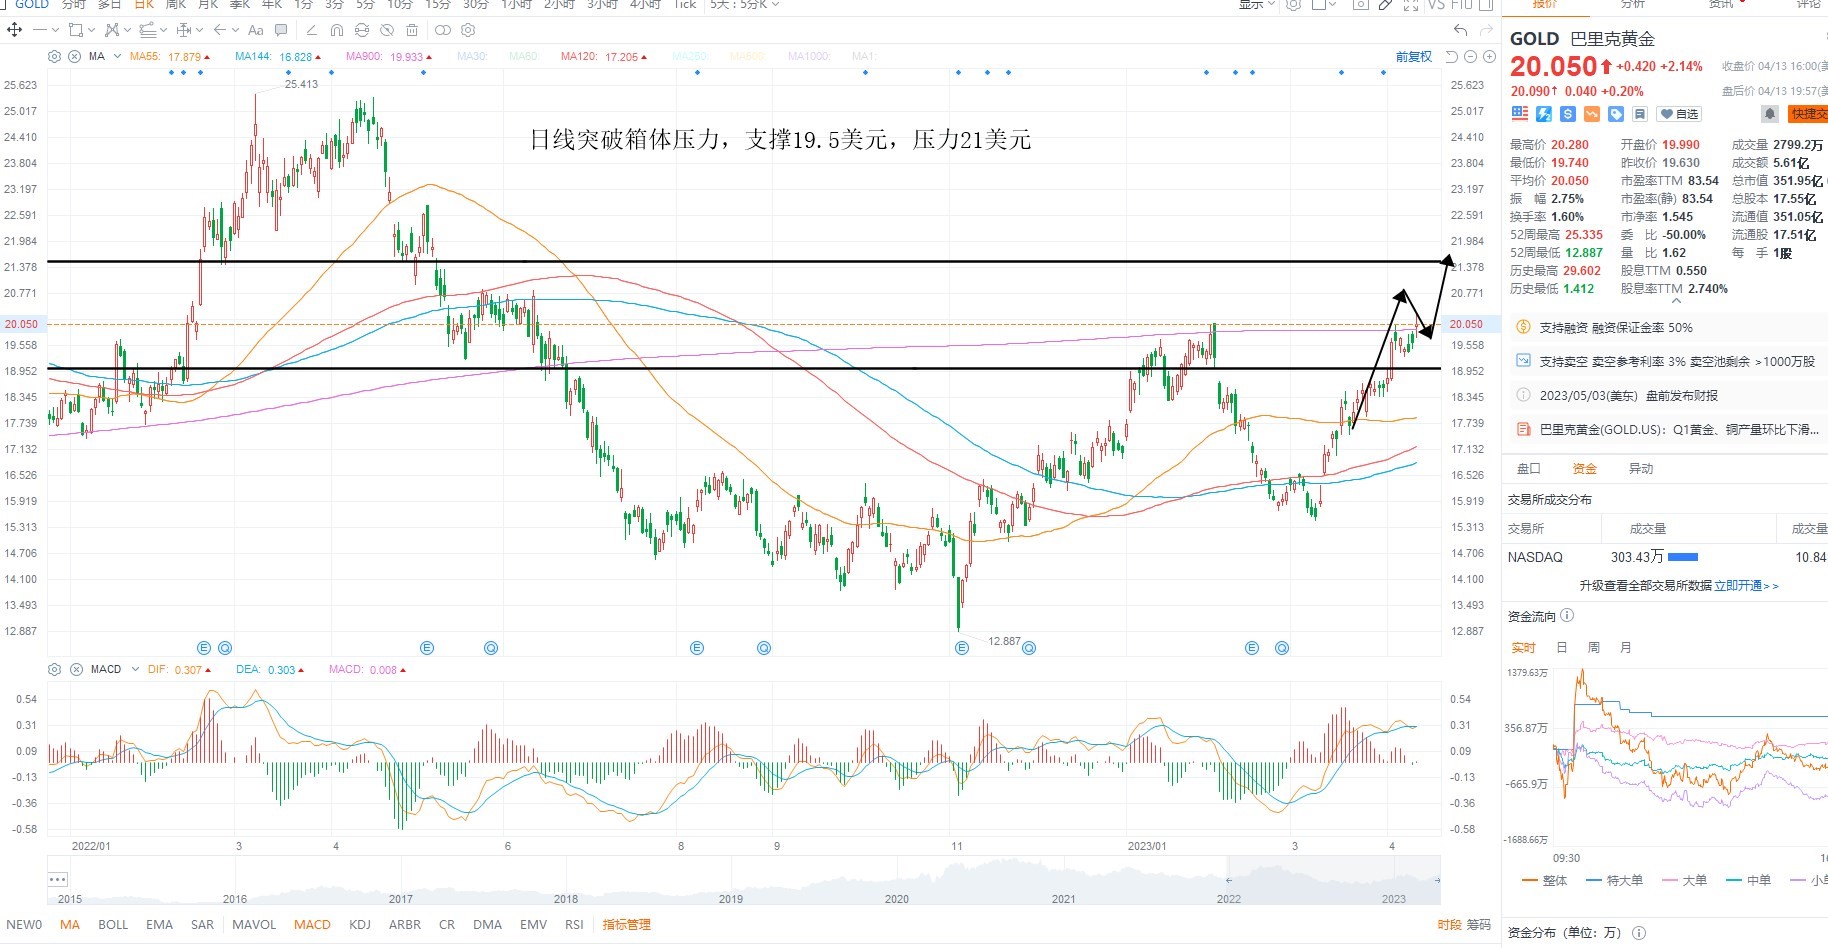Open drawing toolbar settings gear
1828x948 pixels.
pos(468,30)
